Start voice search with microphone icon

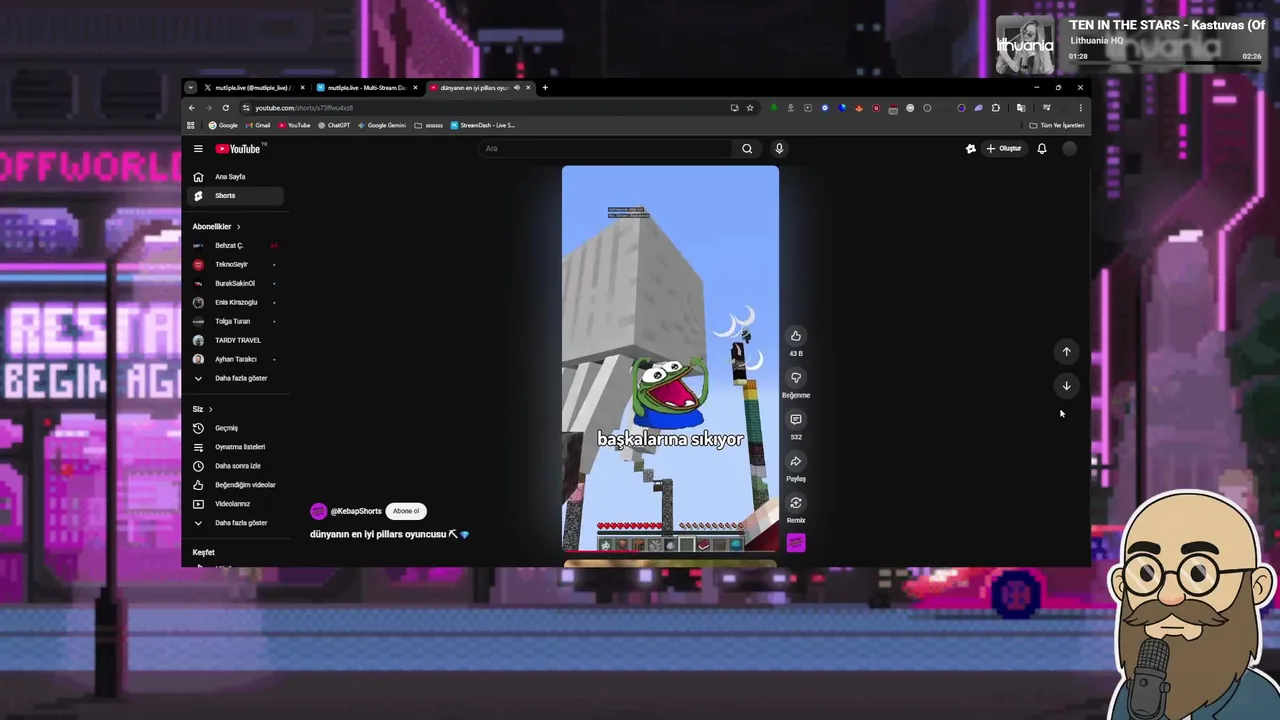(x=779, y=149)
